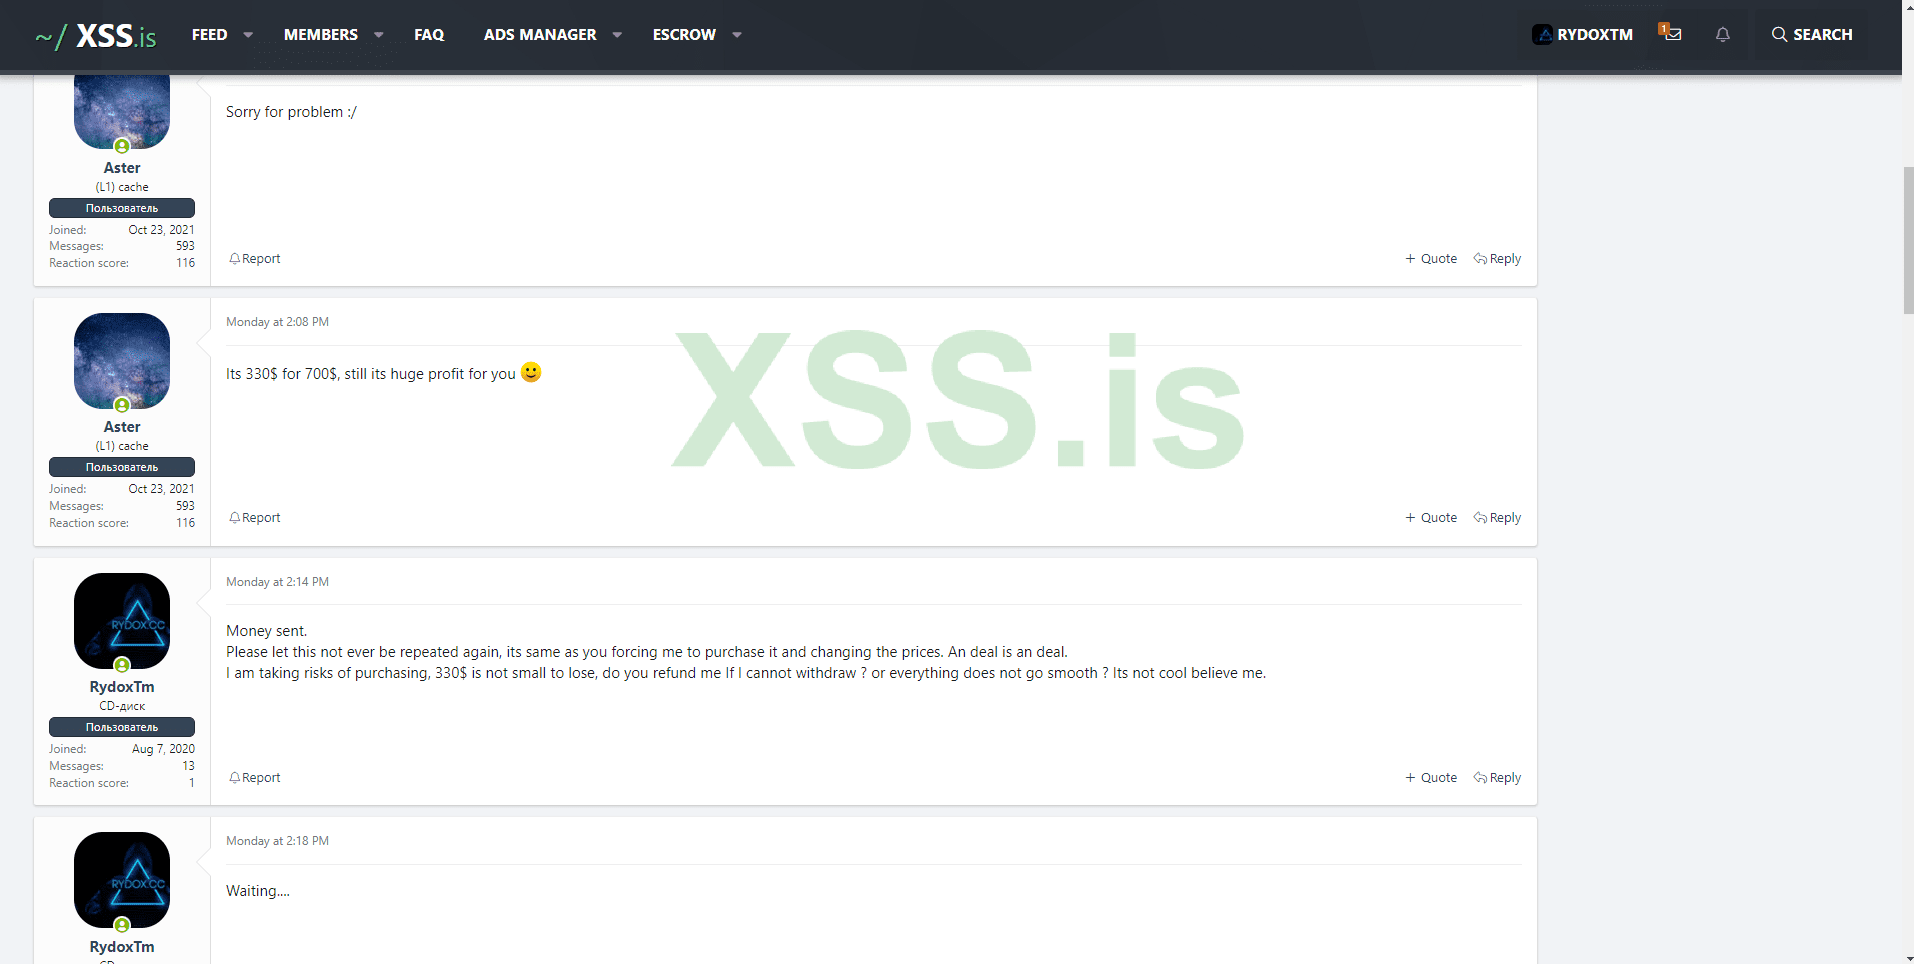Open the "Monday at 2:14 PM" post permalink

pos(277,582)
